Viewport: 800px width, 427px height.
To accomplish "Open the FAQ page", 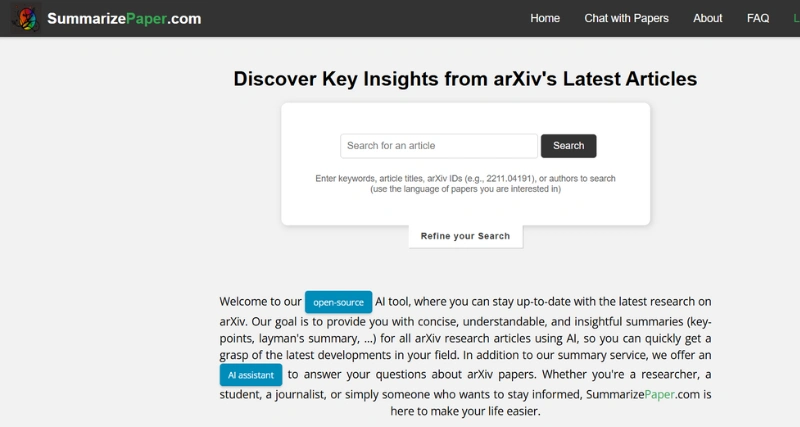I will (758, 18).
